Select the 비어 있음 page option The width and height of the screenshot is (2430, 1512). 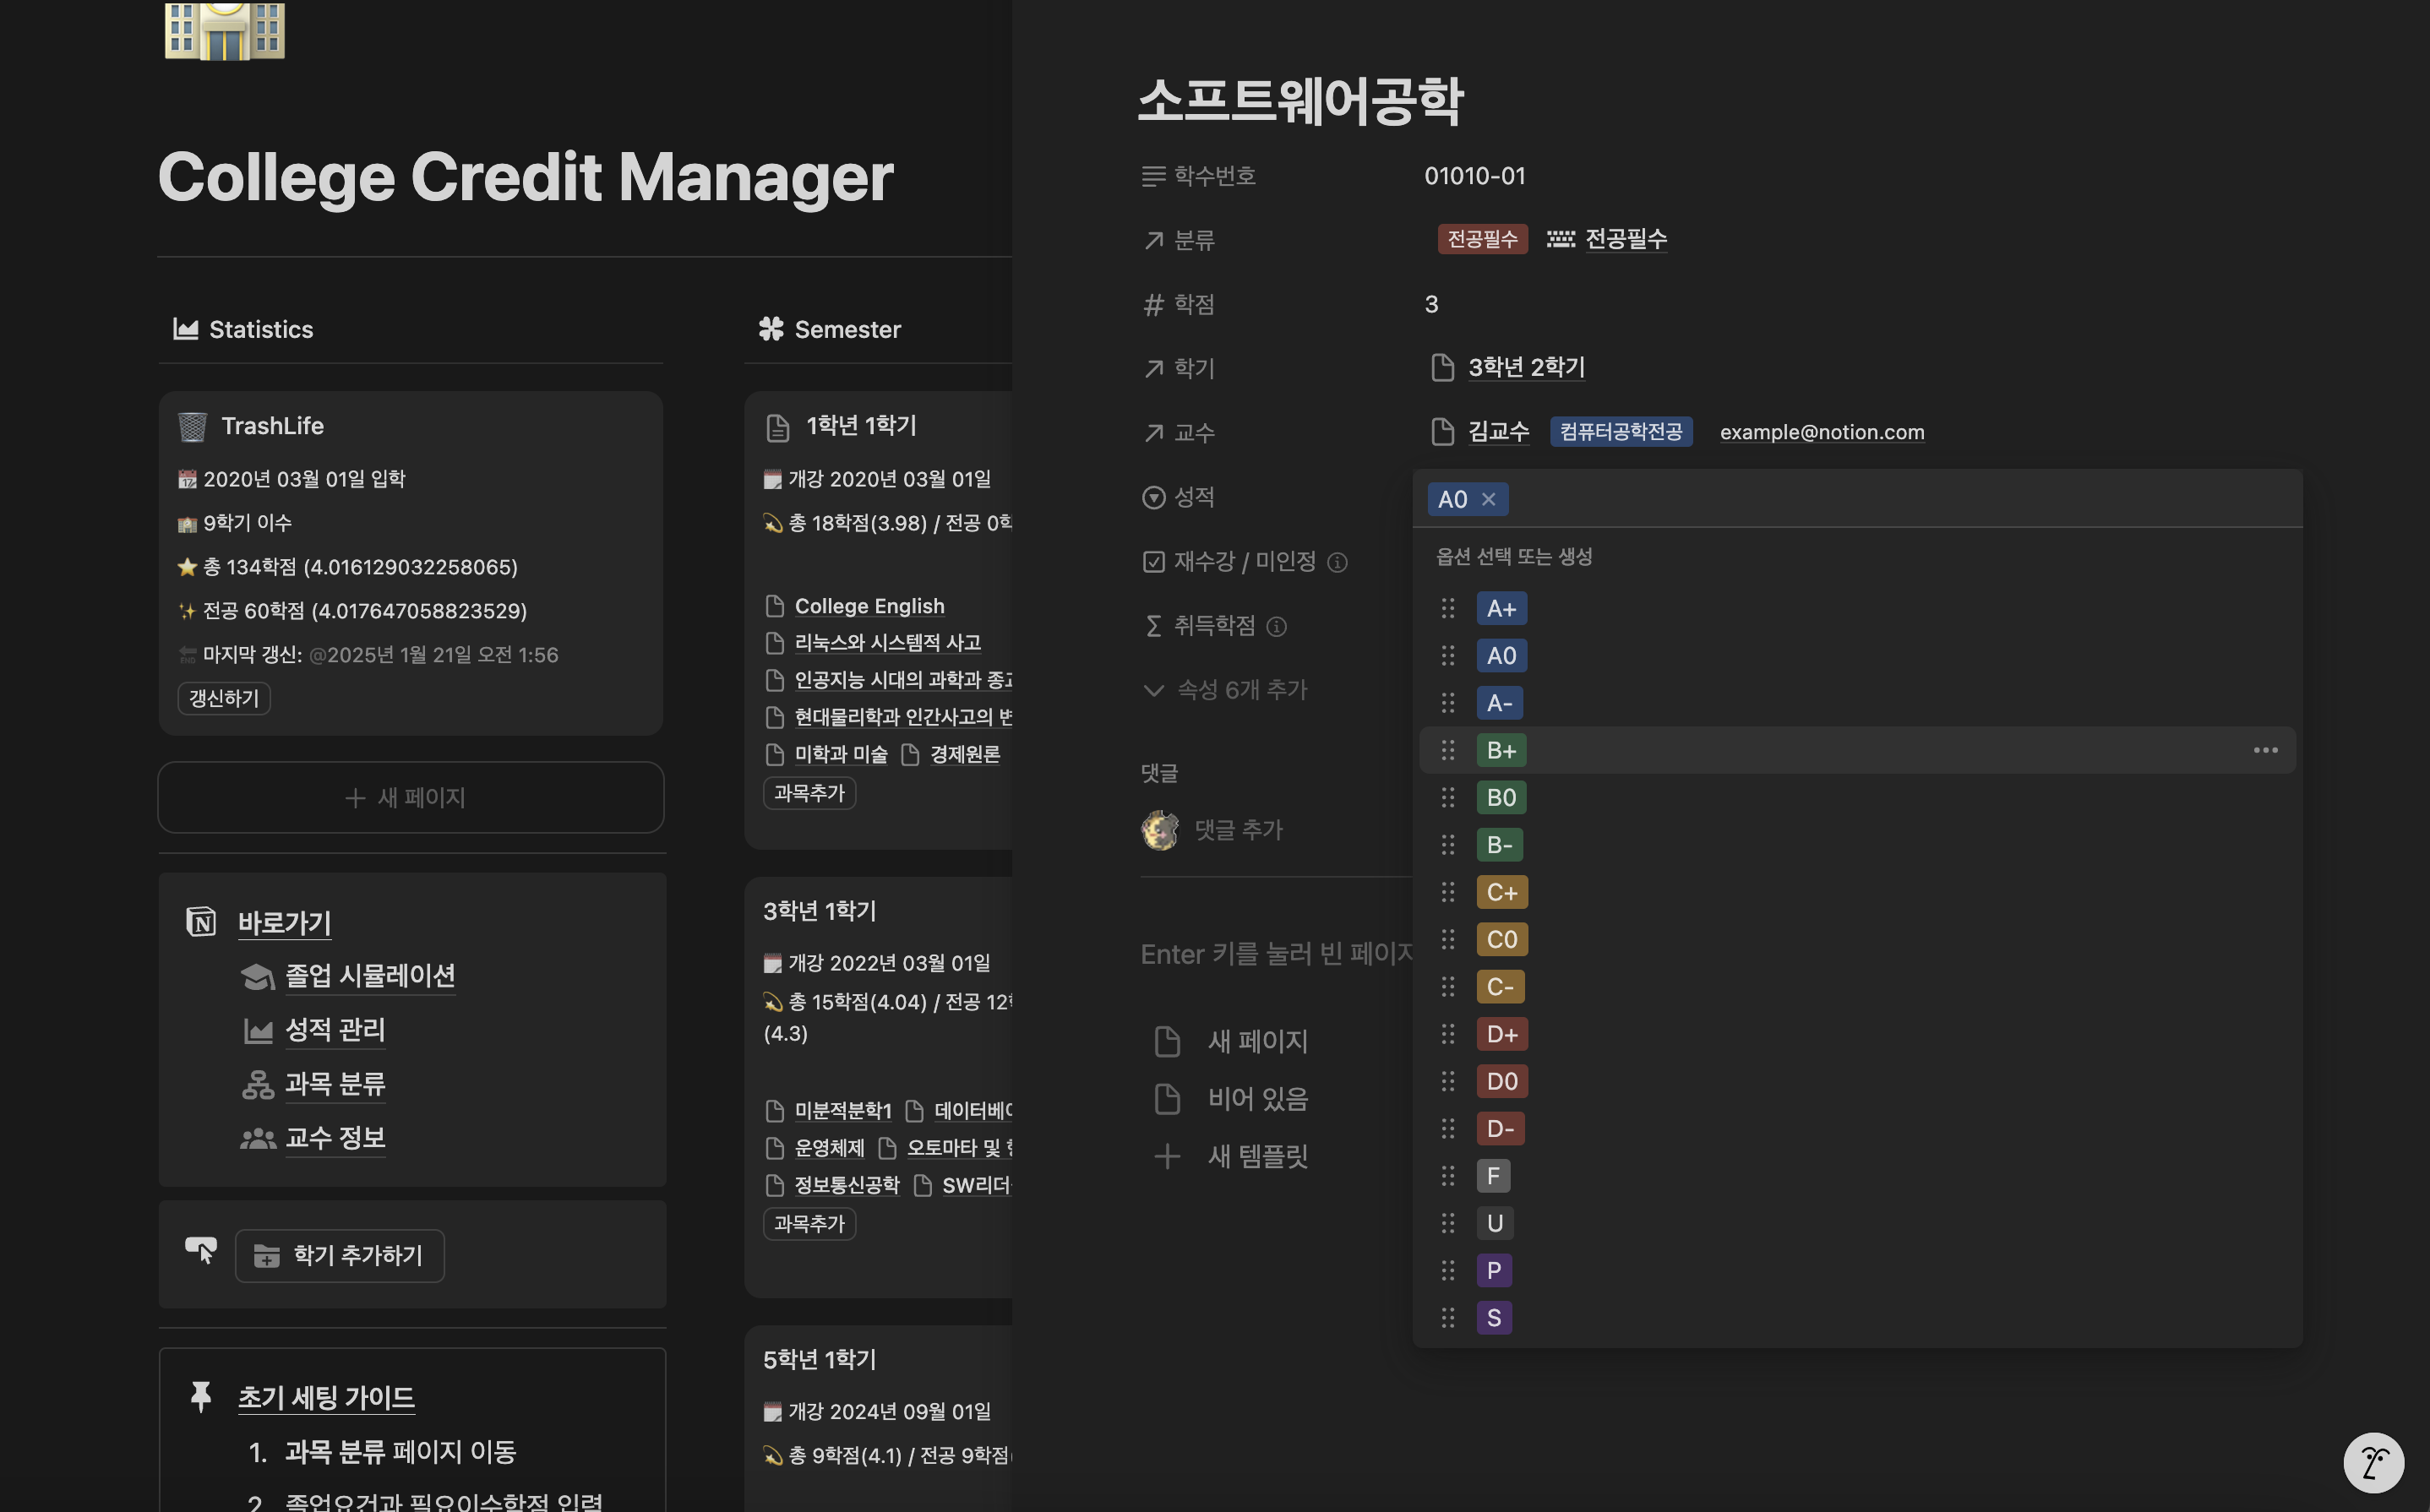click(1257, 1099)
